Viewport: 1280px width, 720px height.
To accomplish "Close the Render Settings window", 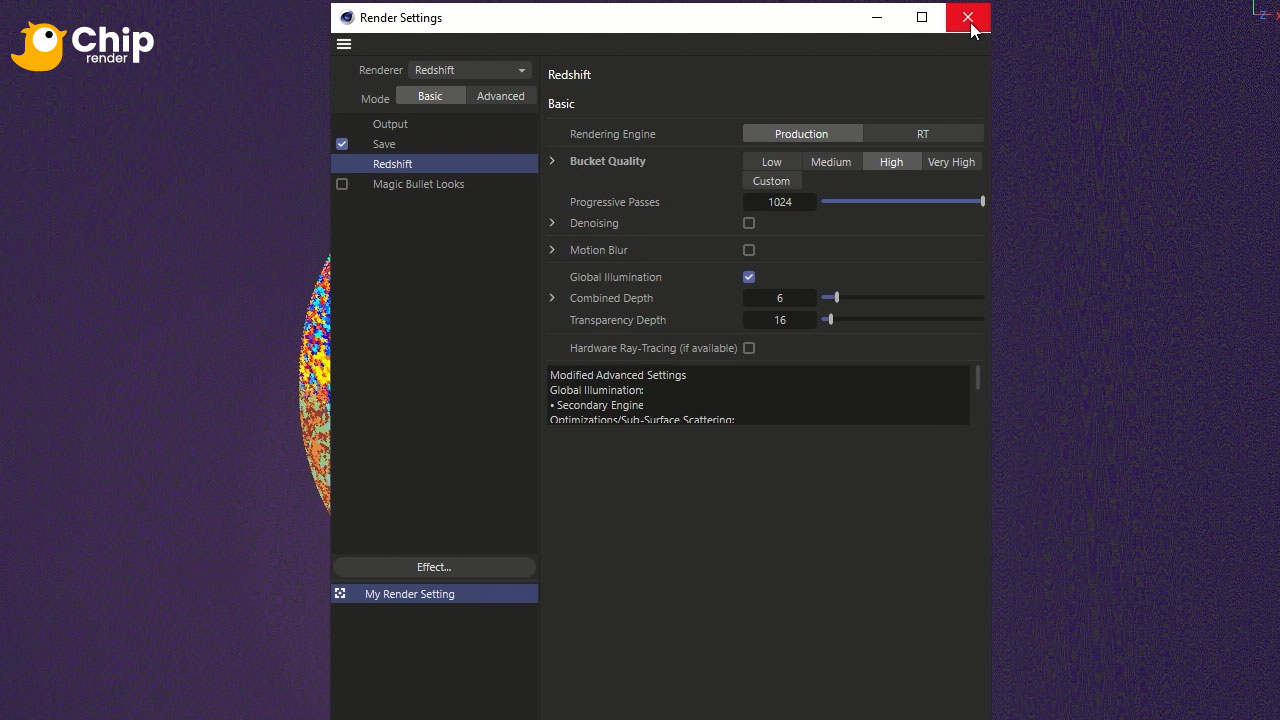I will [x=968, y=17].
